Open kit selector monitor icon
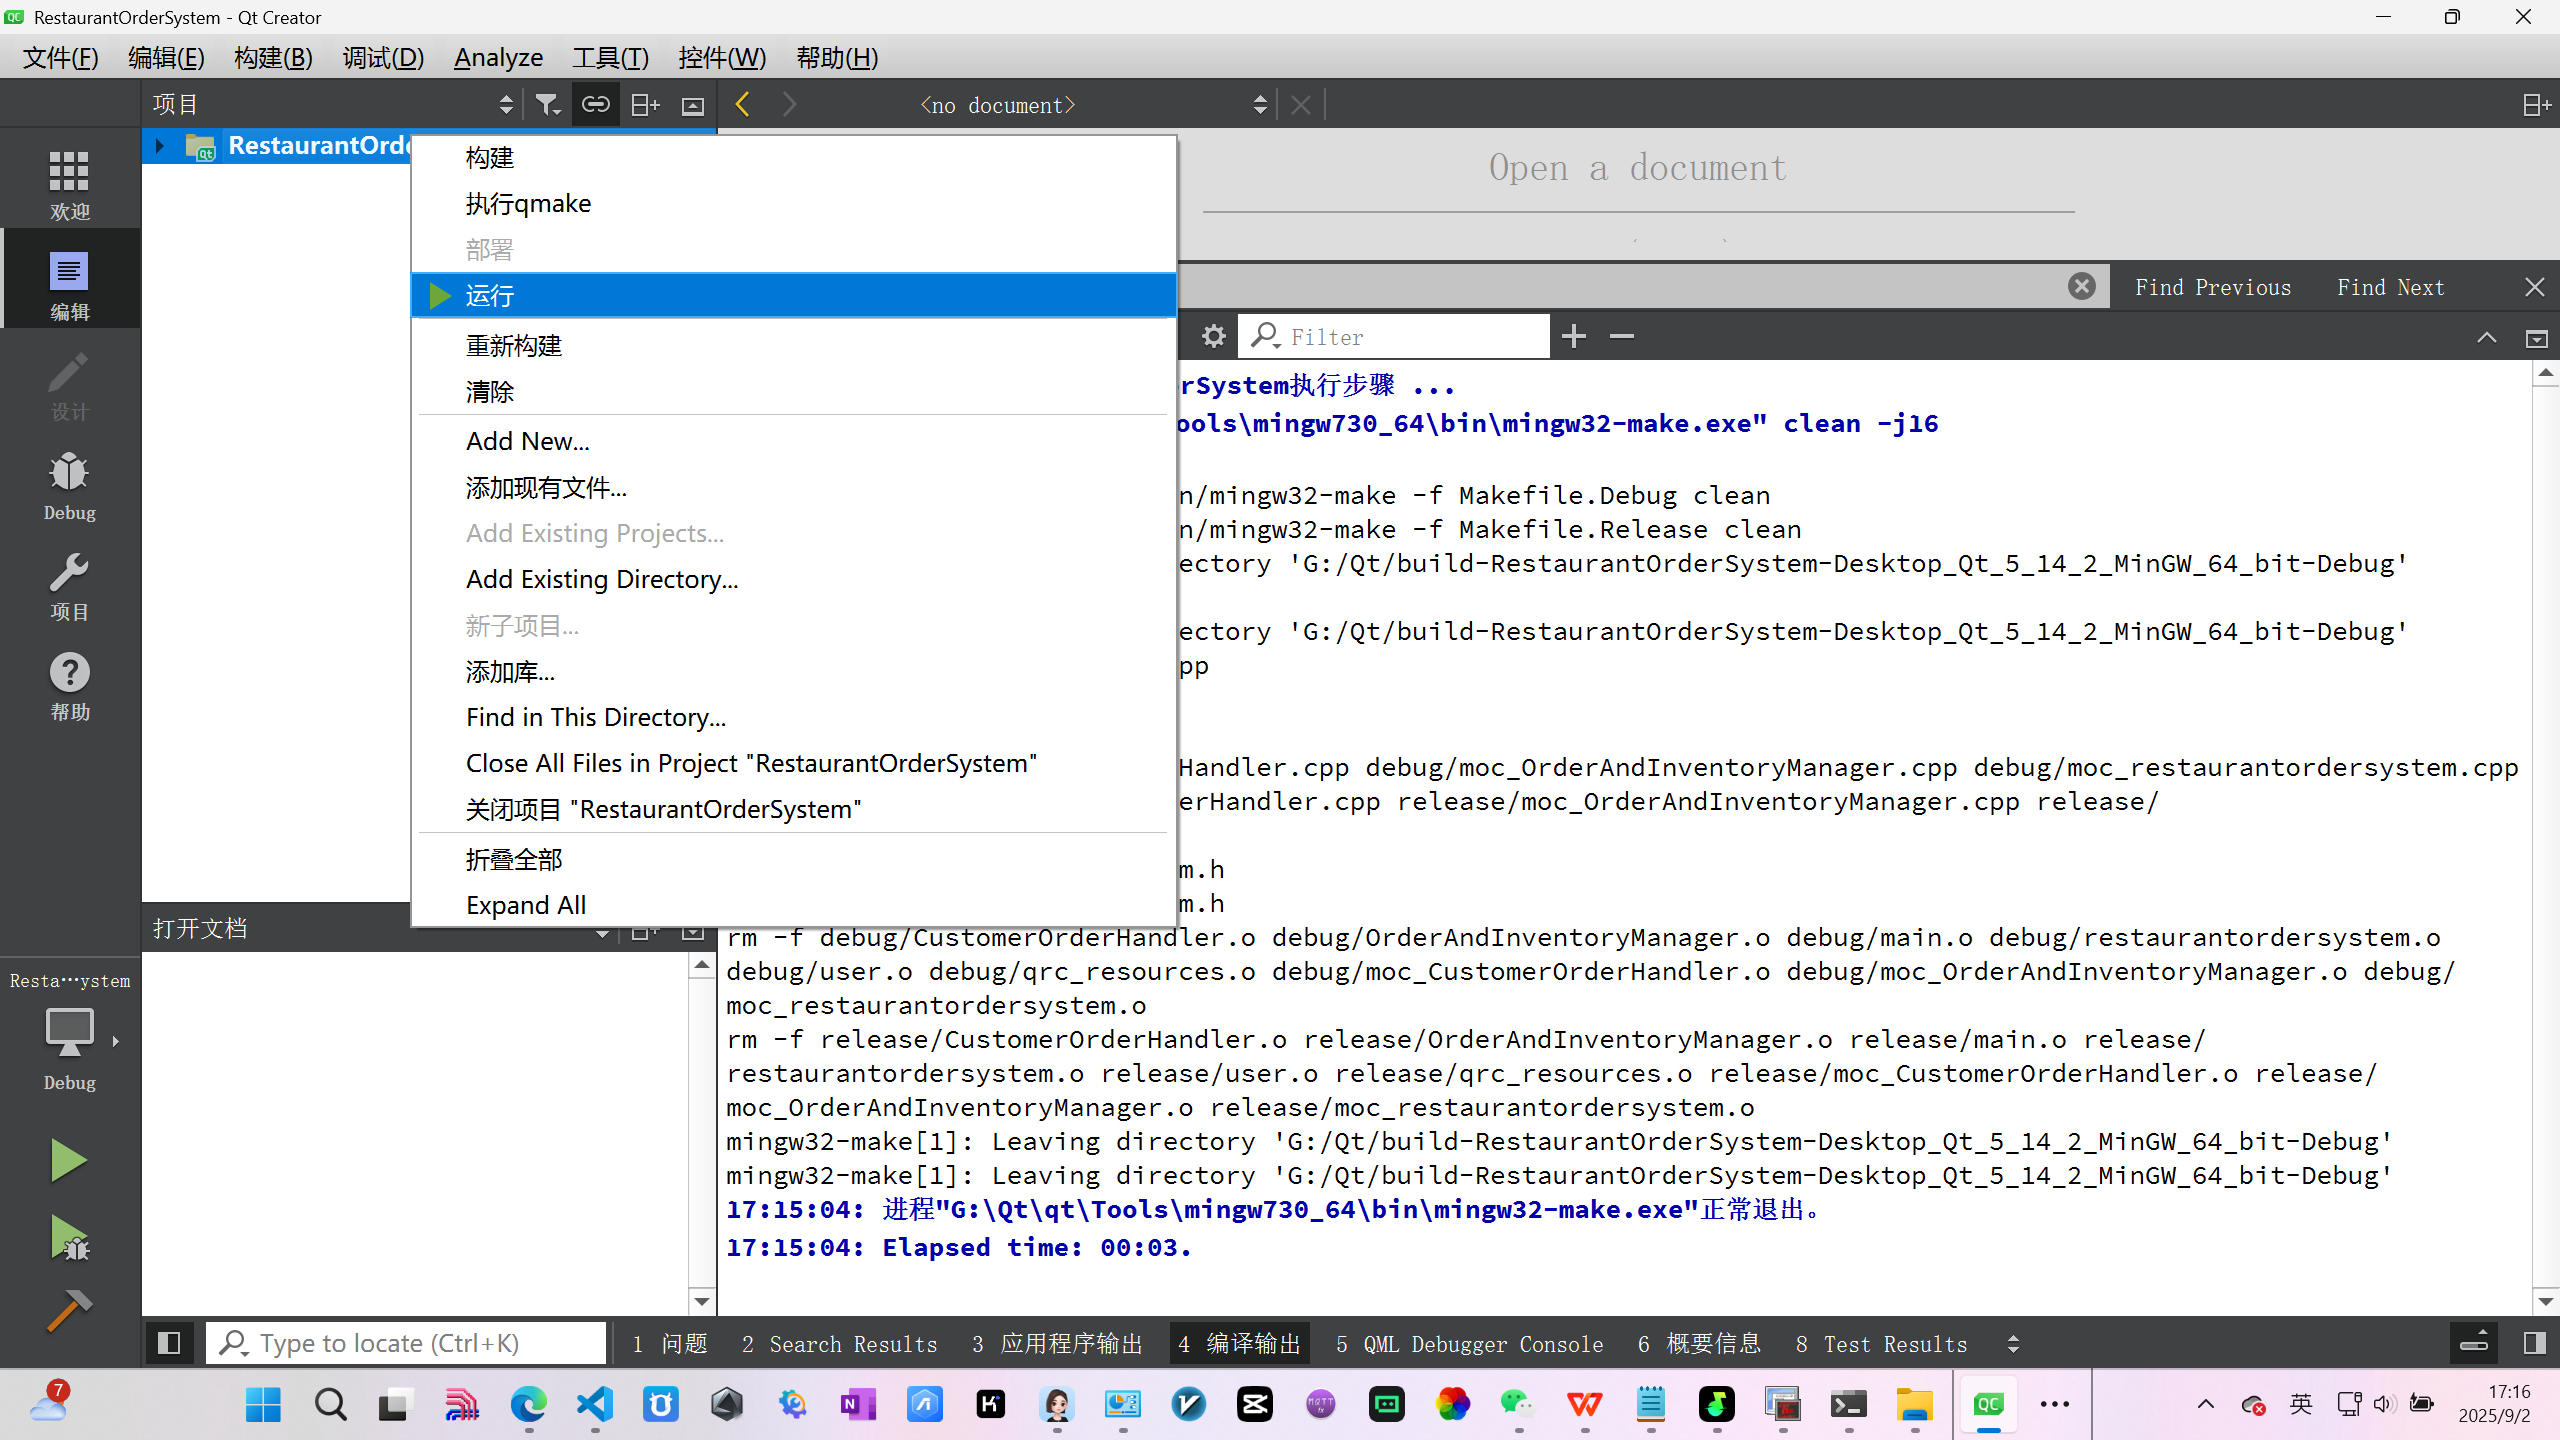Image resolution: width=2560 pixels, height=1440 pixels. tap(68, 1033)
